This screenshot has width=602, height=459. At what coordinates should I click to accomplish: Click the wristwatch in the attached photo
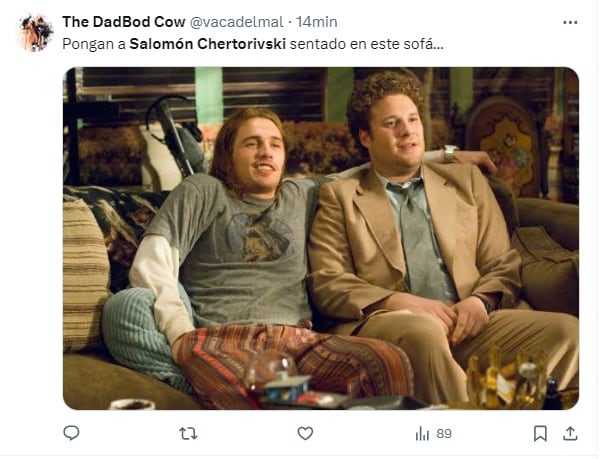point(450,153)
